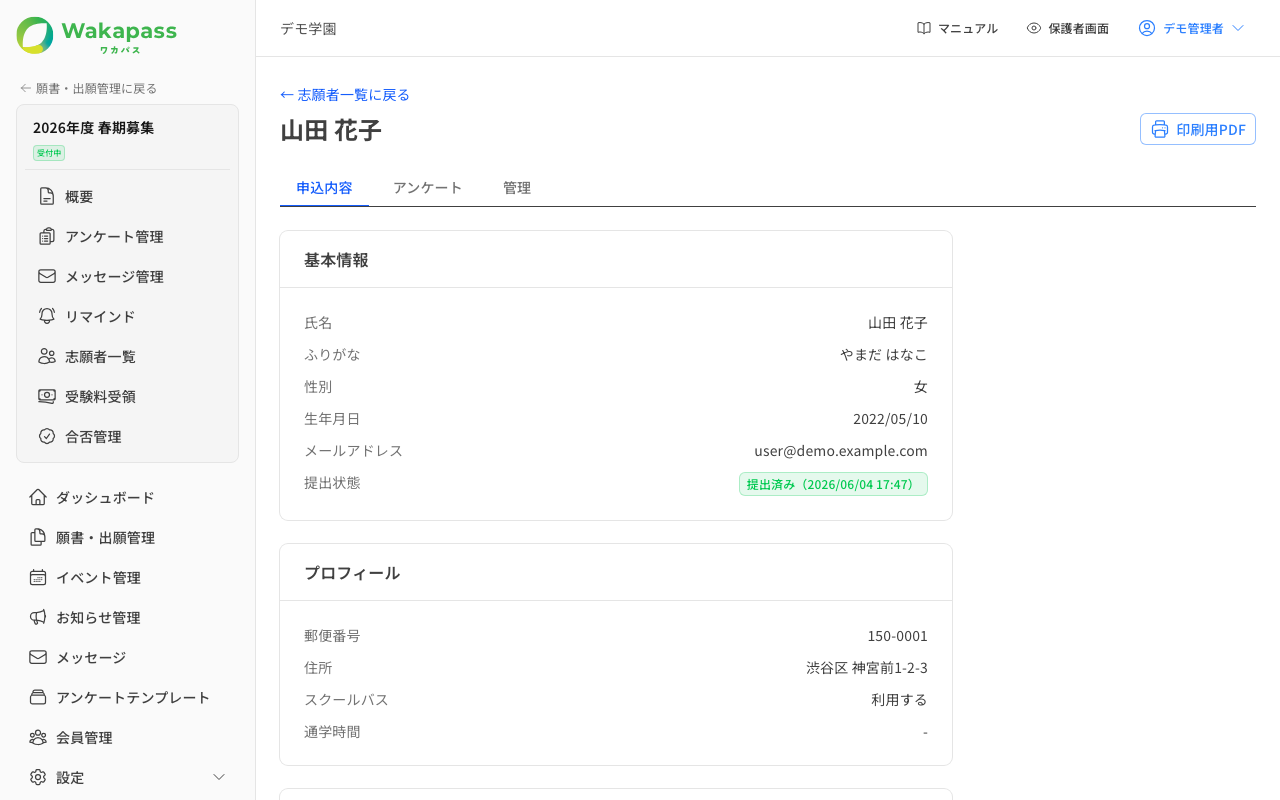Switch to the 管理 tab
Screen dimensions: 1280x800
[517, 188]
